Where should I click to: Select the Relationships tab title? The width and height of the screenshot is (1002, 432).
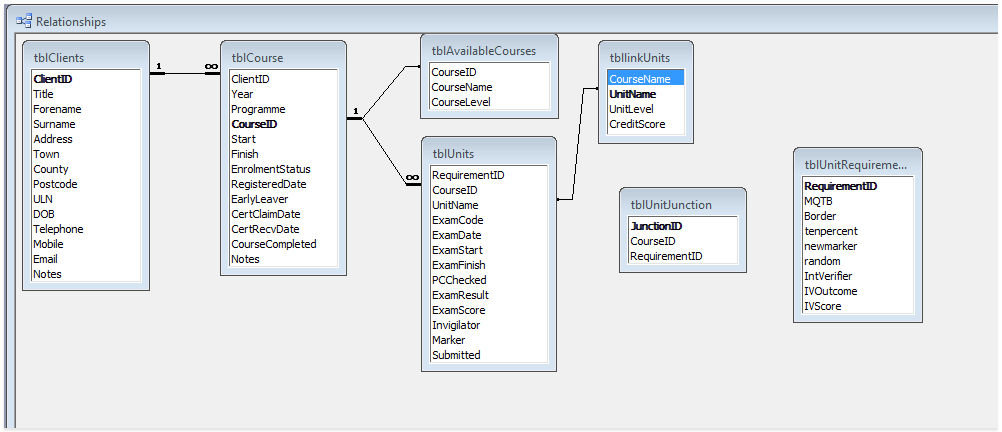pyautogui.click(x=71, y=22)
